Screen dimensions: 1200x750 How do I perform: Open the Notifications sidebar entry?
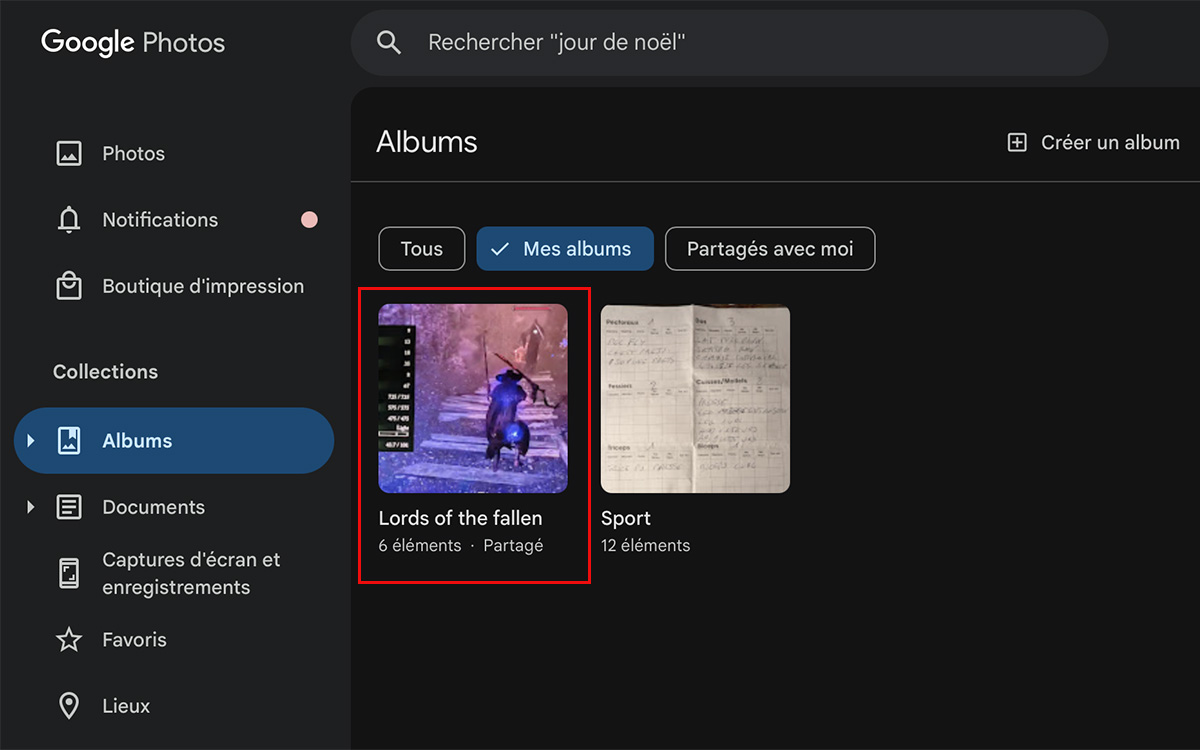(x=160, y=220)
